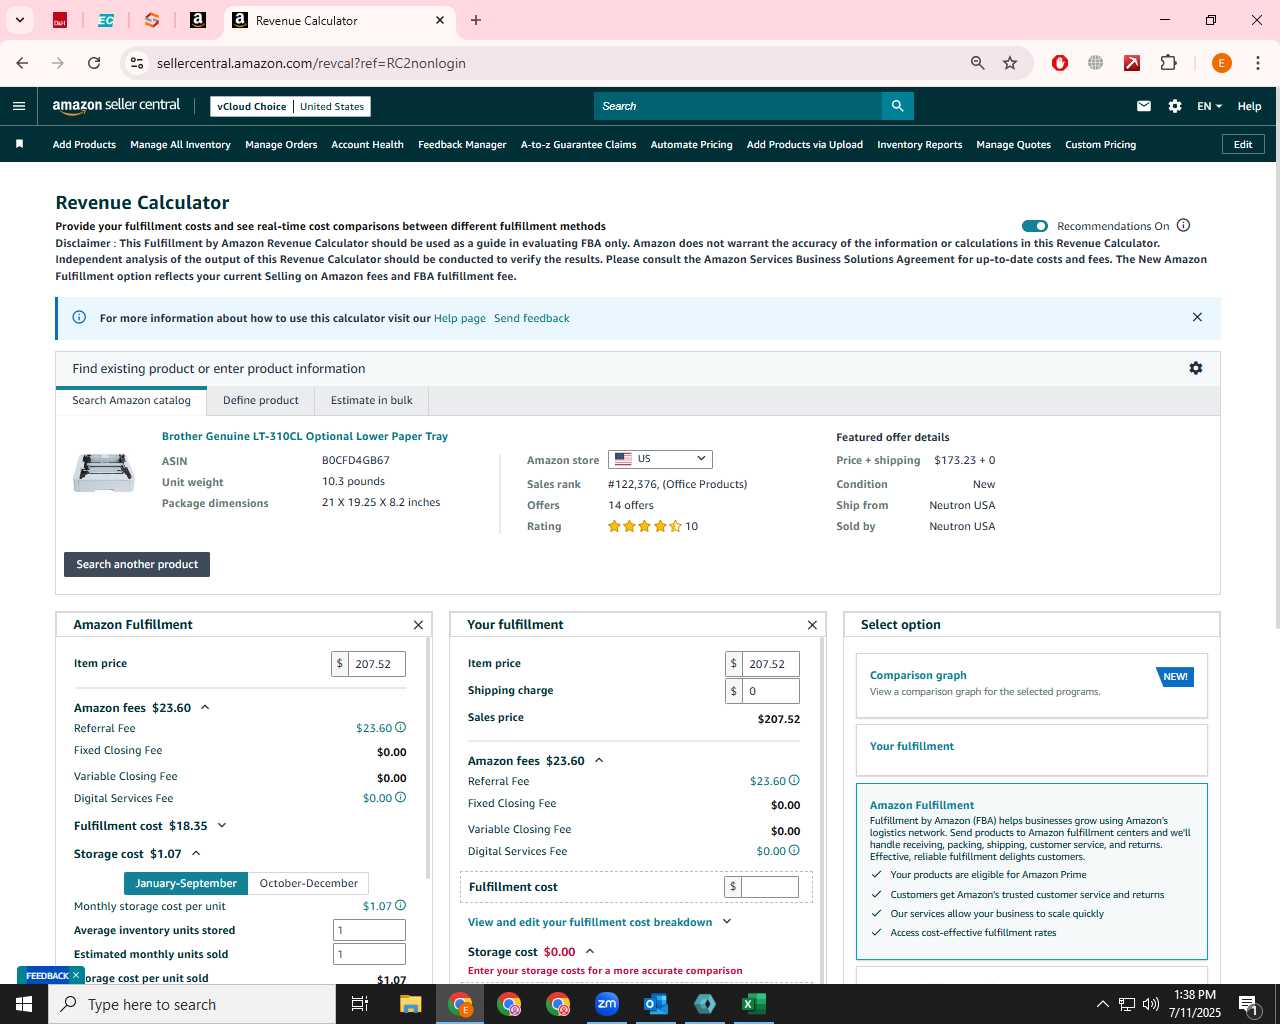Switch to Estimate in bulk tab

pos(371,400)
